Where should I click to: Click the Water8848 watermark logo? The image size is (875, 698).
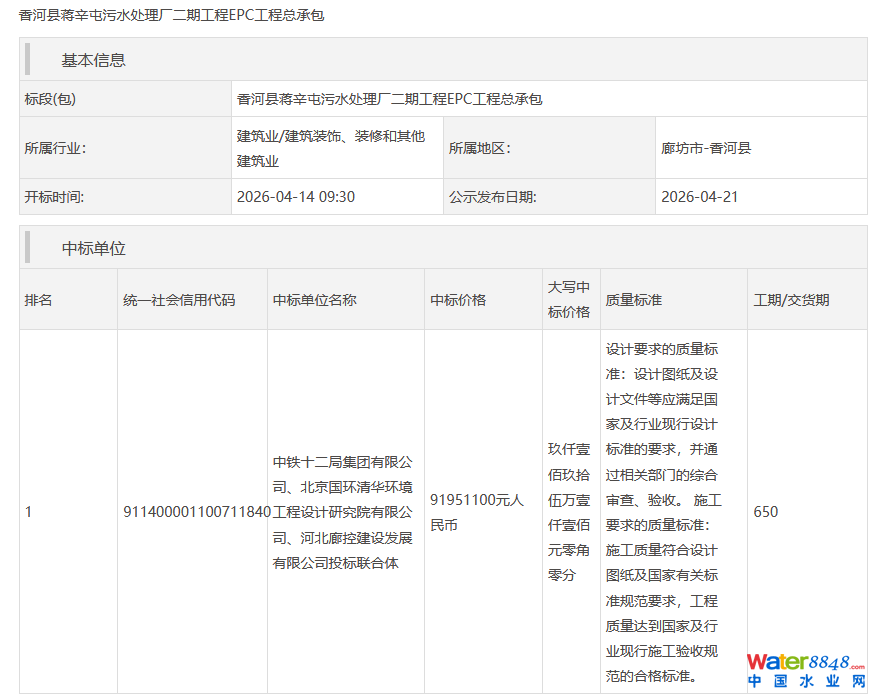coord(806,672)
